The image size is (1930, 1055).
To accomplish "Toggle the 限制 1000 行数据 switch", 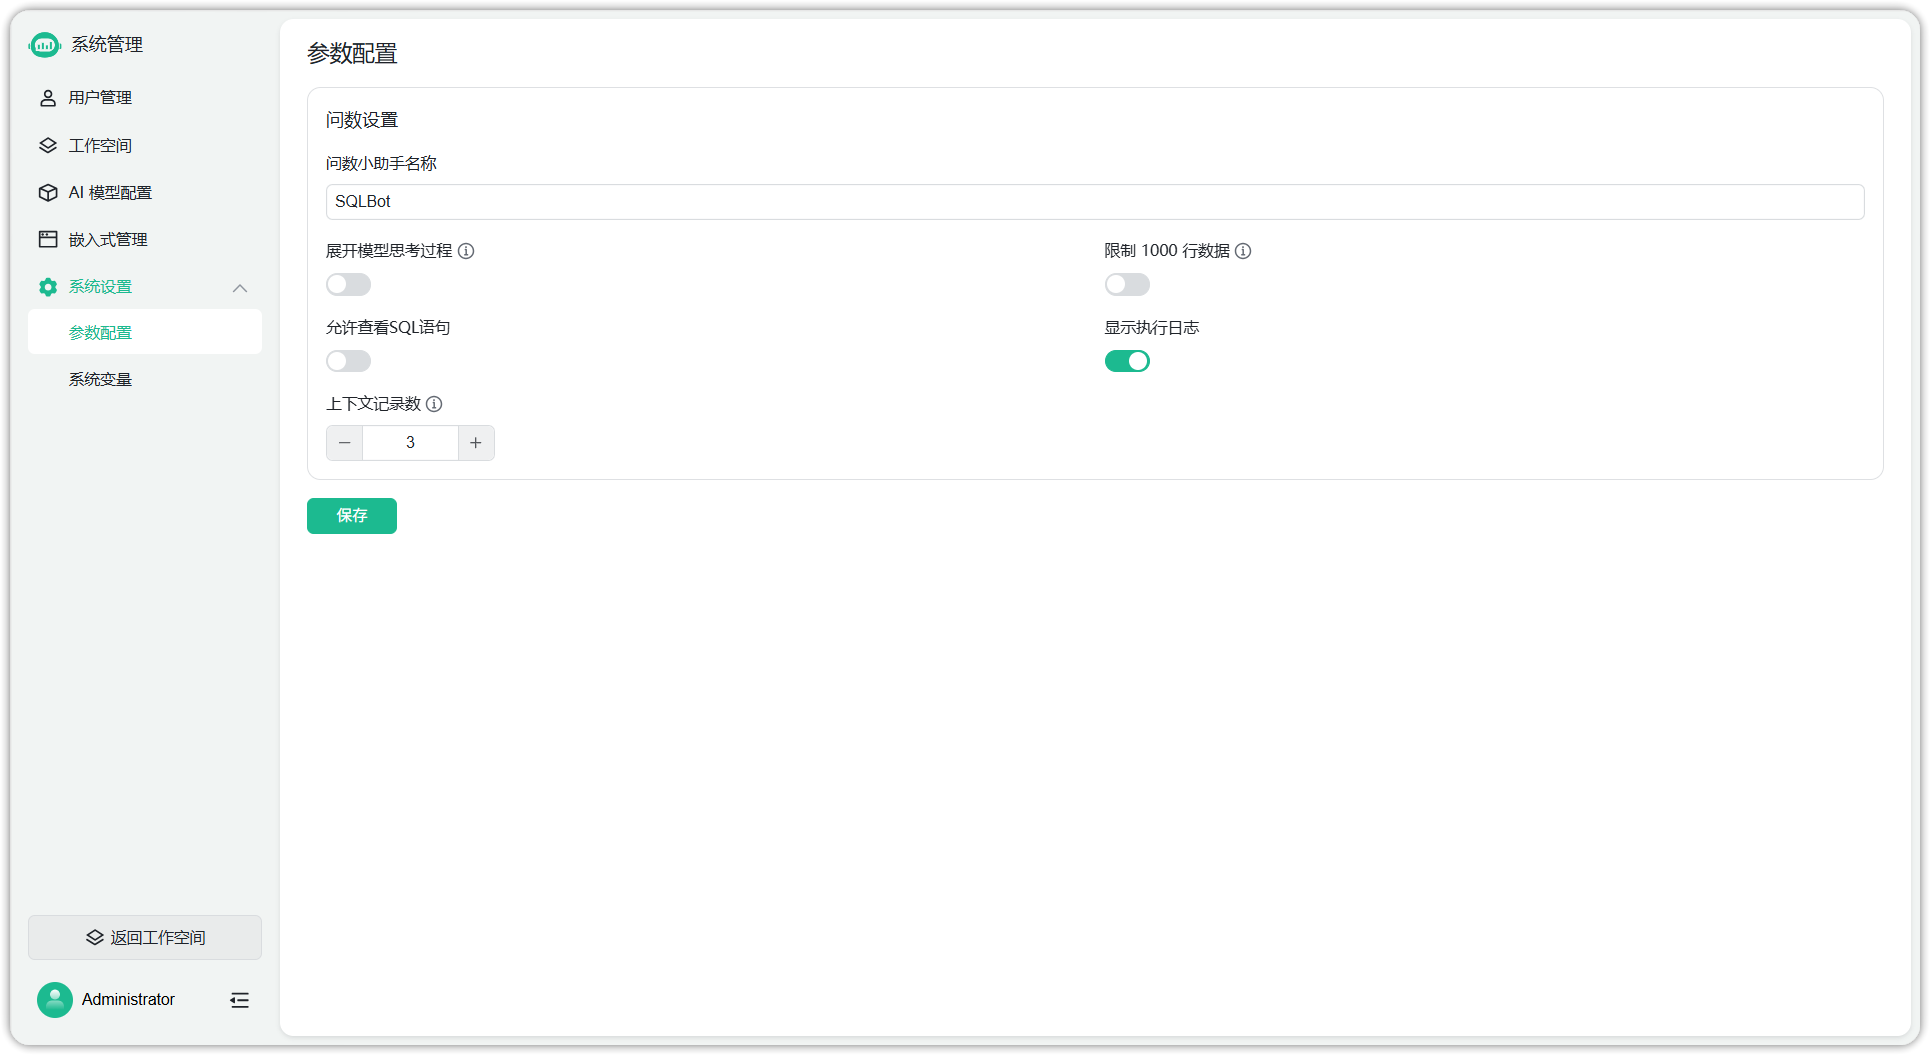I will [x=1127, y=285].
